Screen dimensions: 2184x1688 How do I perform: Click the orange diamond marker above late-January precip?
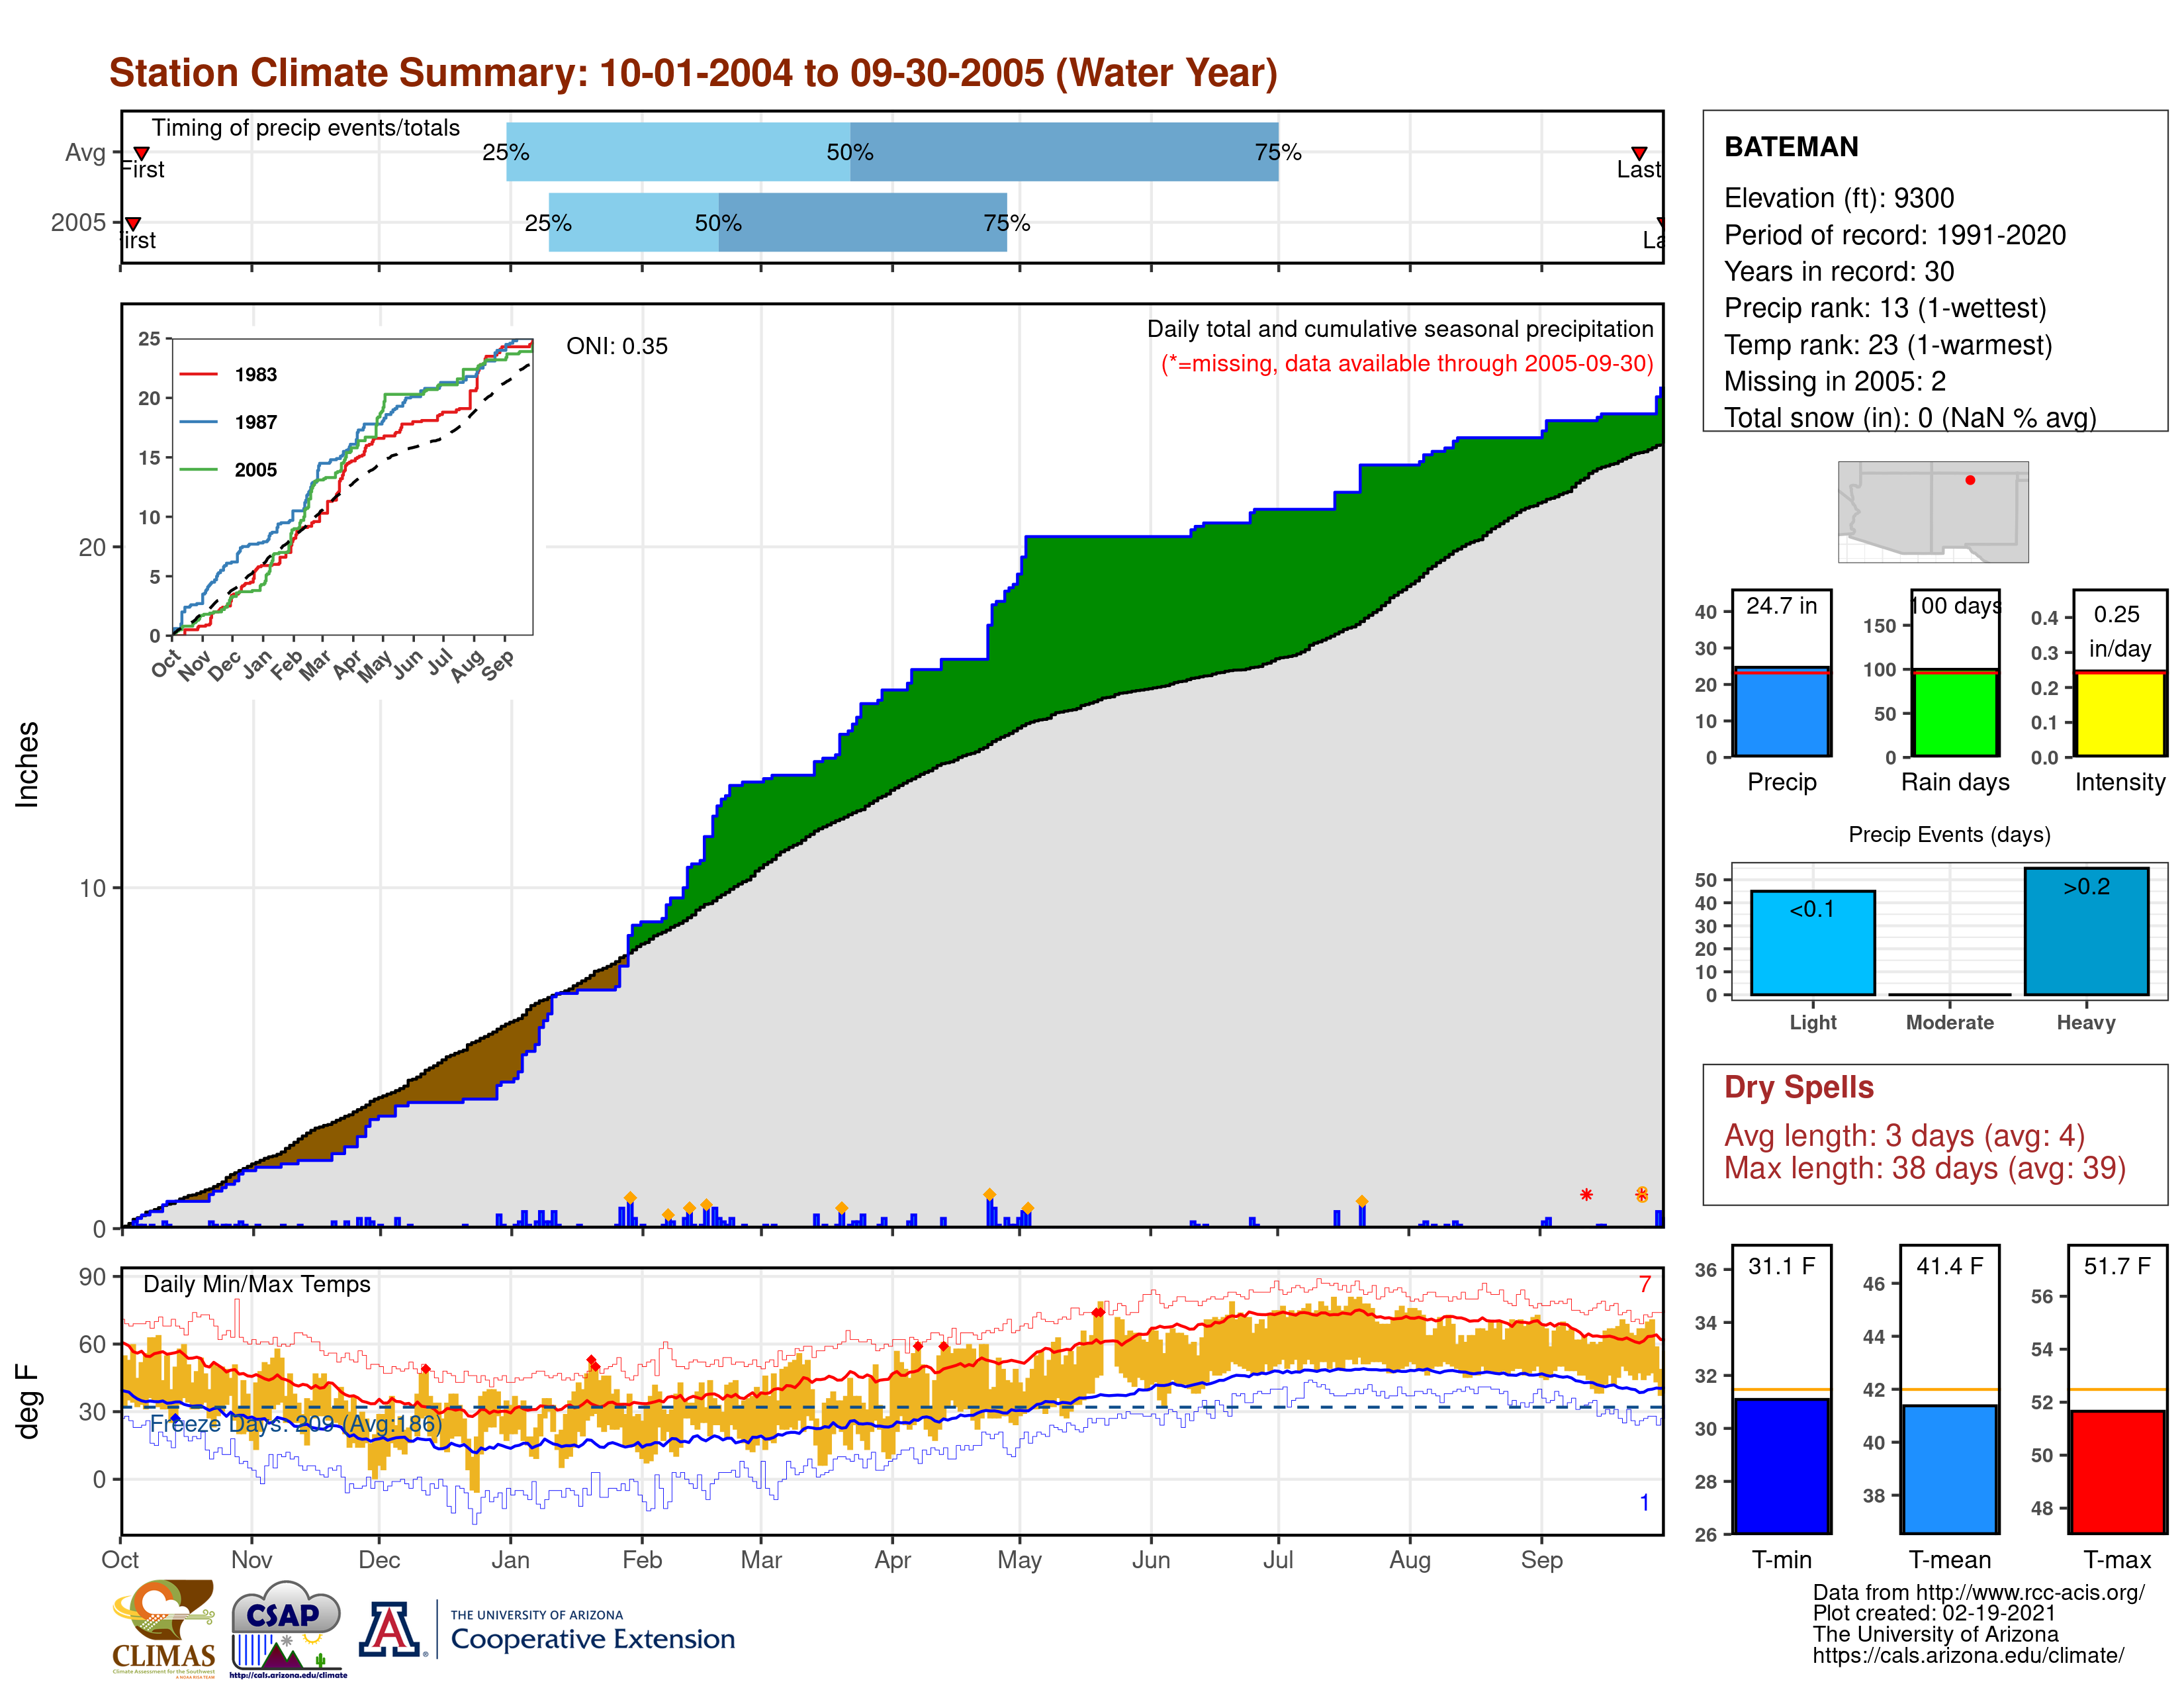pyautogui.click(x=630, y=1198)
